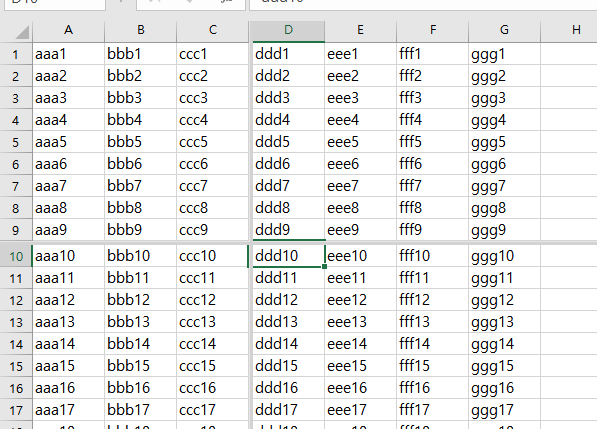Click cell containing aaa5
Screen dimensions: 597x429
tap(69, 142)
